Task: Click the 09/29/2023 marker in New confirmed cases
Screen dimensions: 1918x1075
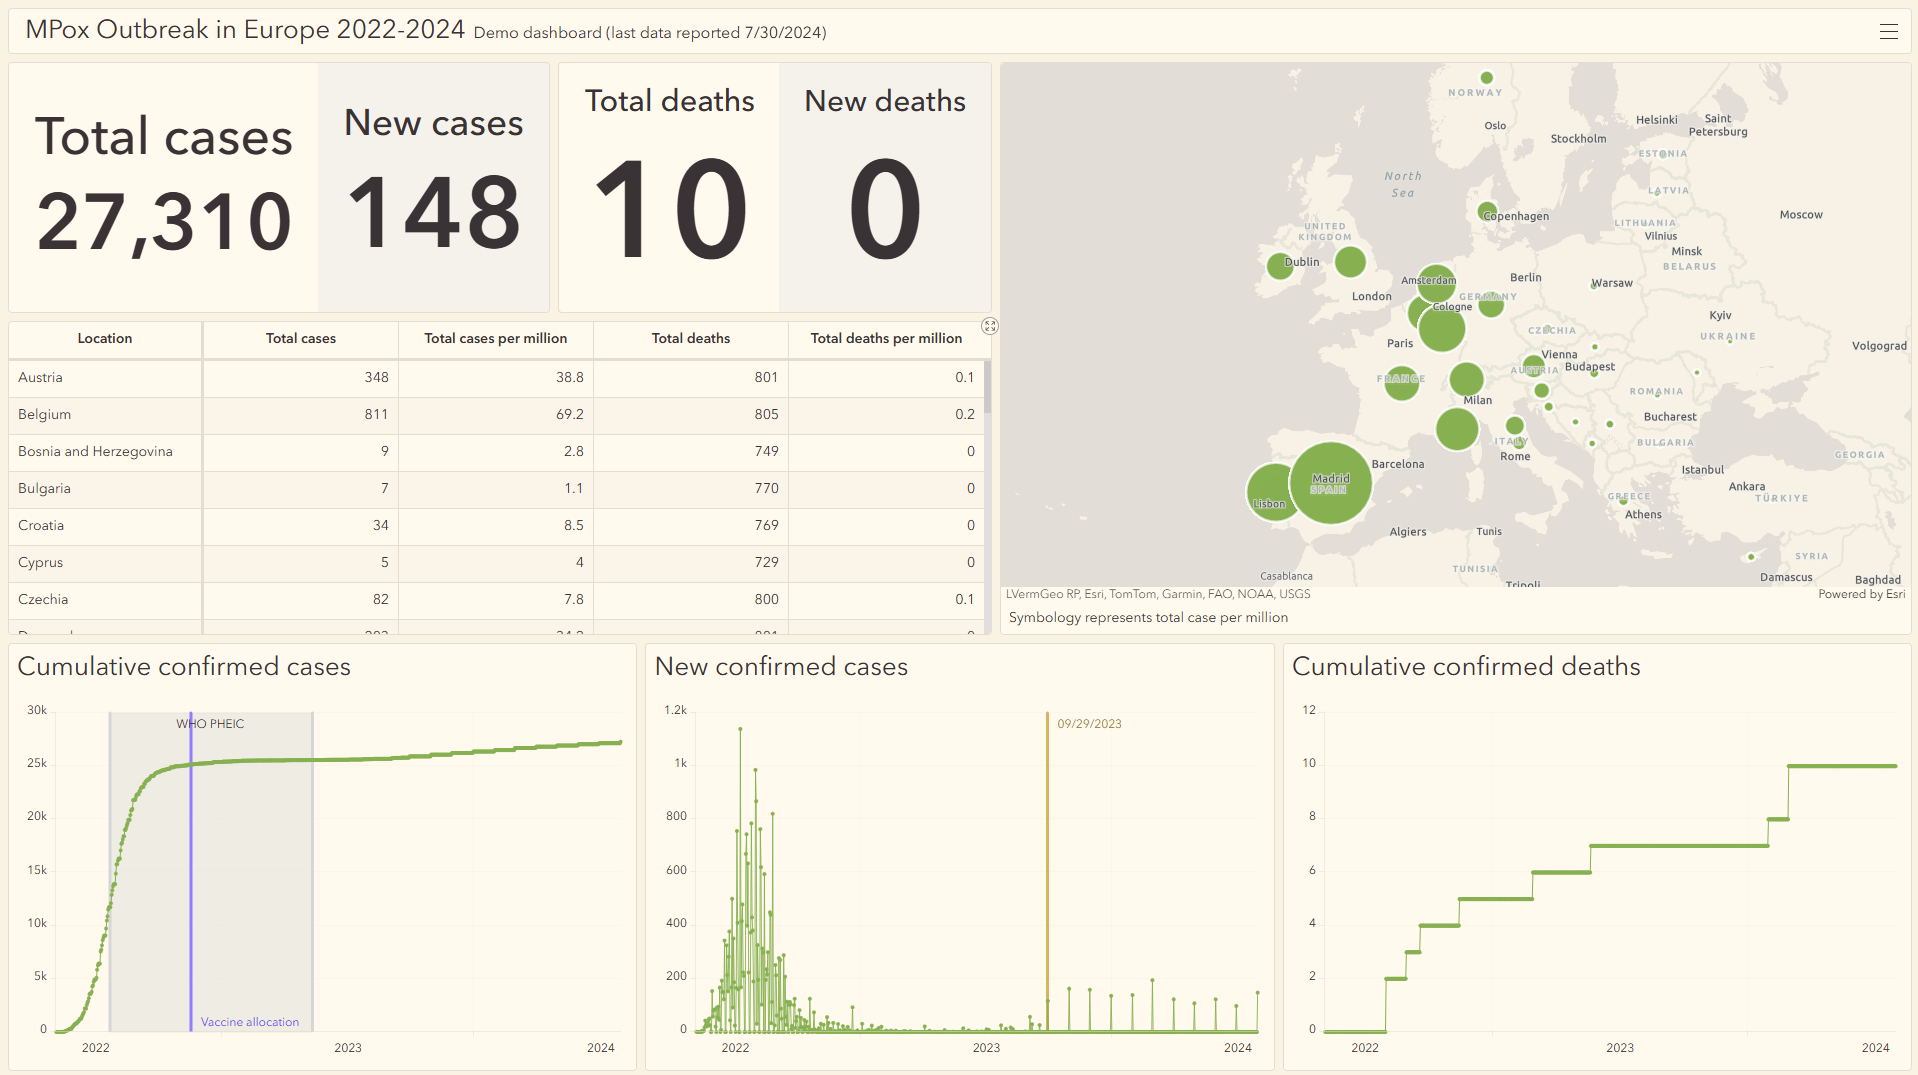Action: tap(1046, 870)
